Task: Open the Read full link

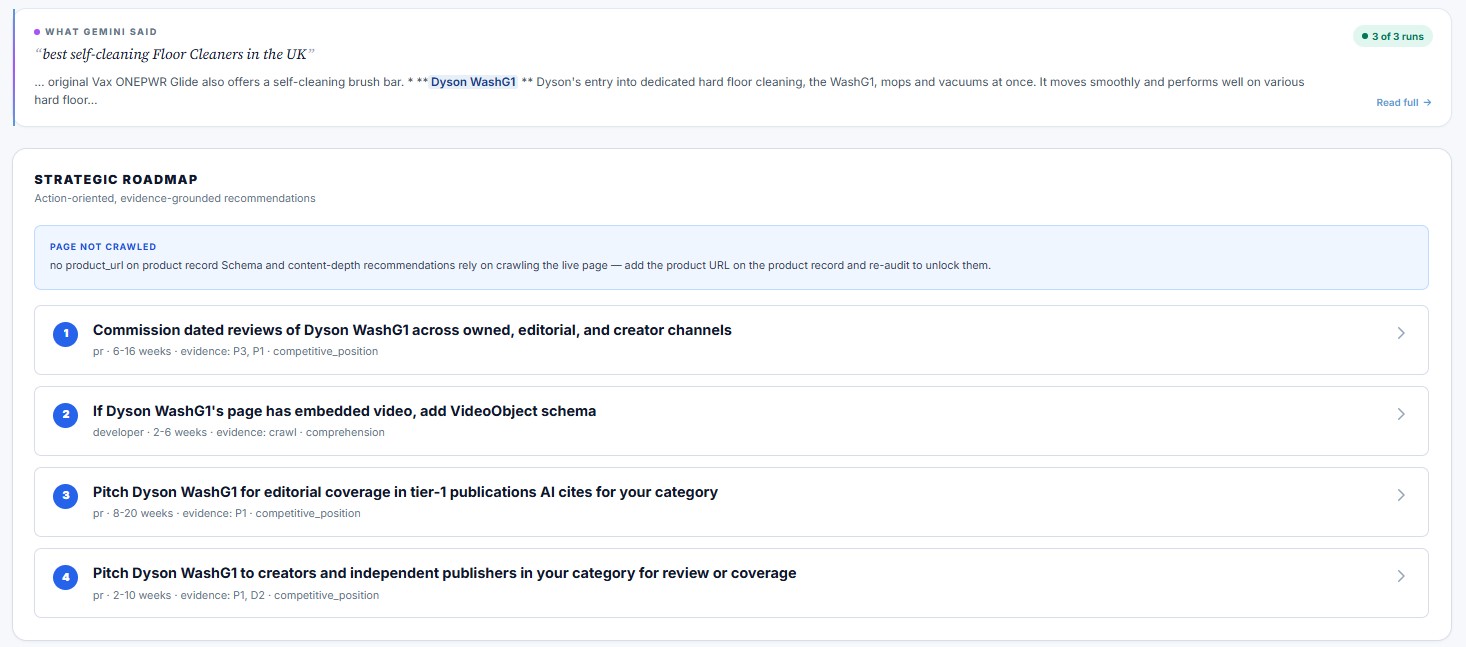Action: point(1403,102)
